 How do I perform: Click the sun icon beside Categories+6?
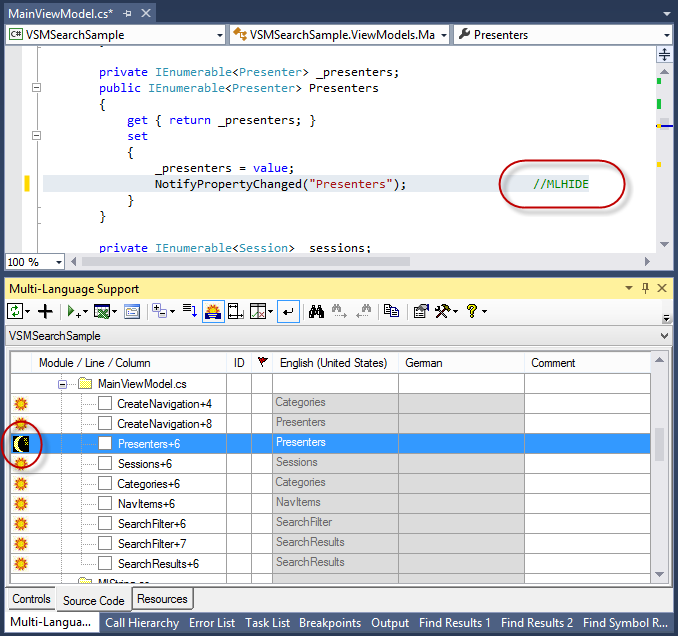19,483
